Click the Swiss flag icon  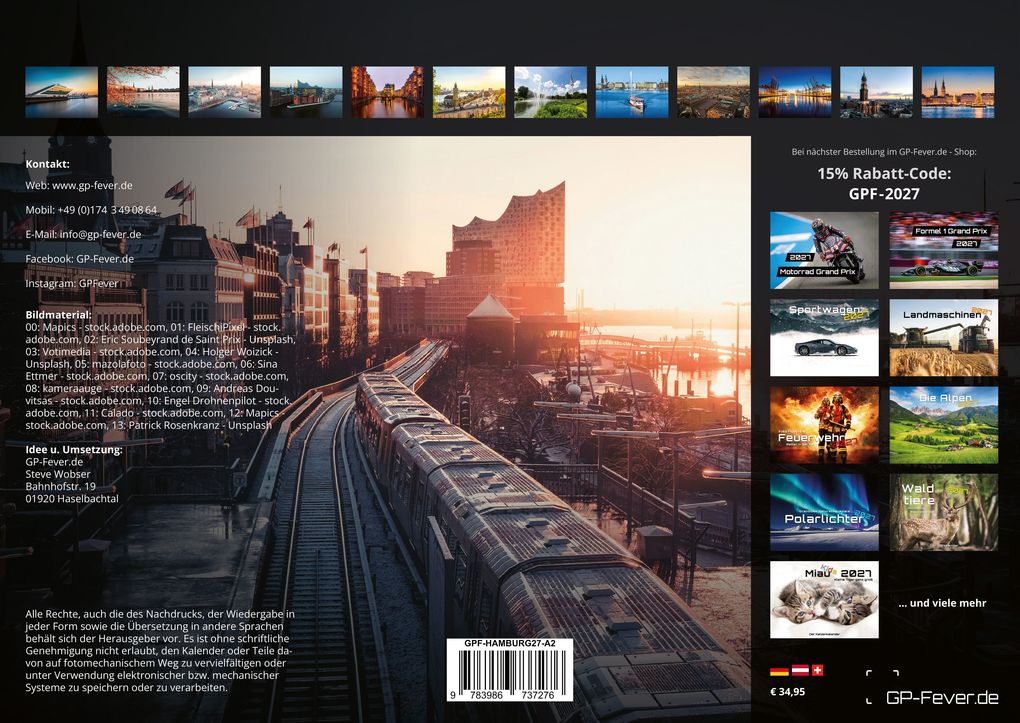[818, 670]
